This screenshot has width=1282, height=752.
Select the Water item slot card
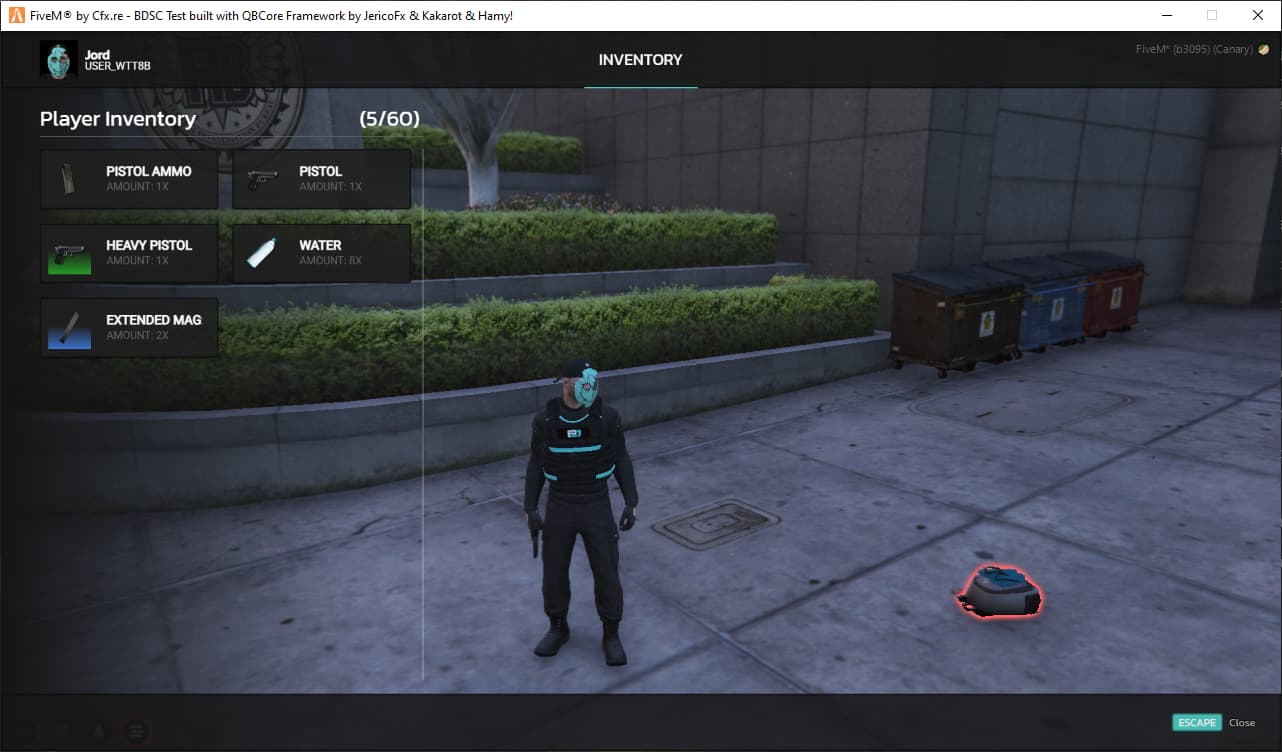pos(321,252)
